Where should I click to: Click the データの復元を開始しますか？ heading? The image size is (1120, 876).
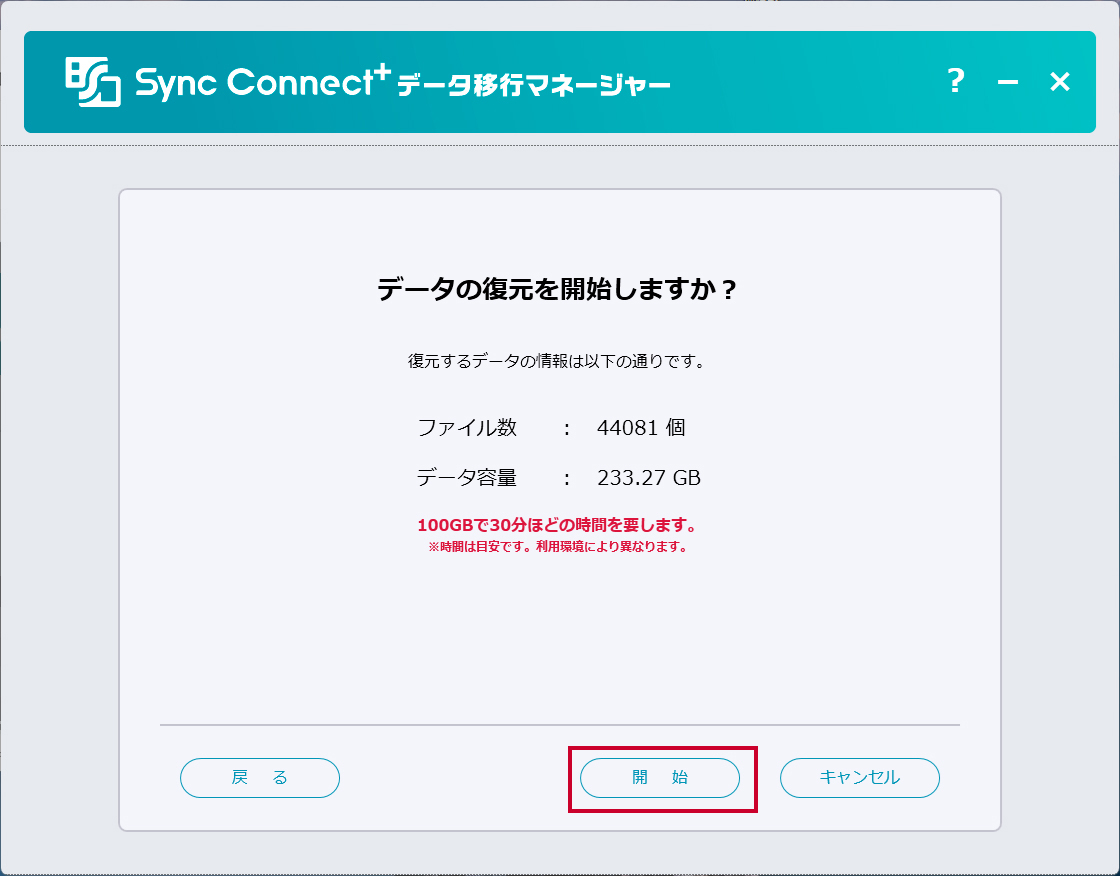(559, 290)
